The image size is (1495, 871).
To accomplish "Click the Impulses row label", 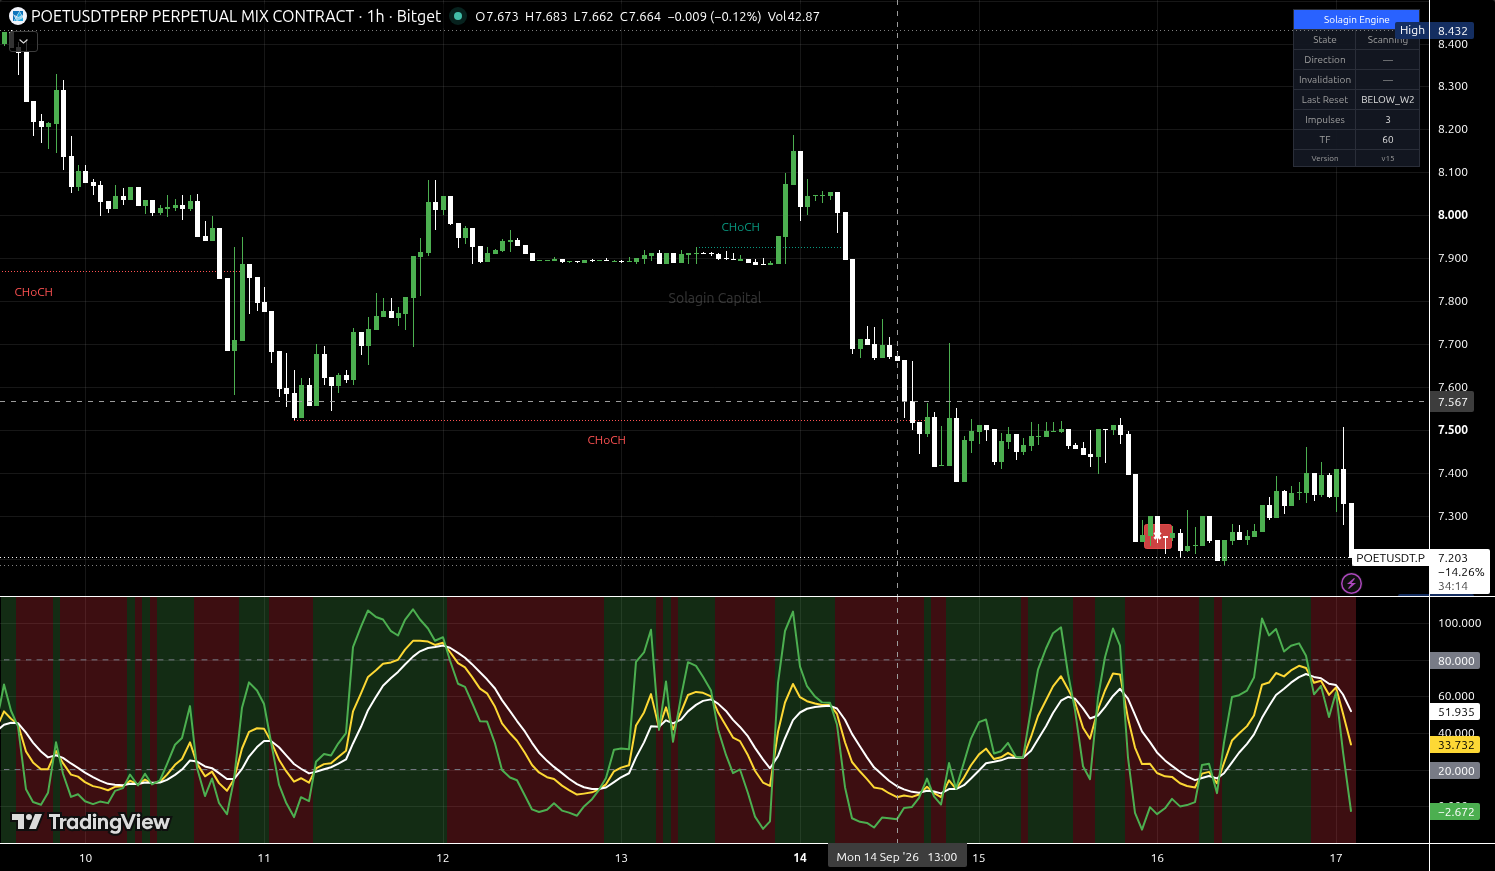I will tap(1325, 120).
